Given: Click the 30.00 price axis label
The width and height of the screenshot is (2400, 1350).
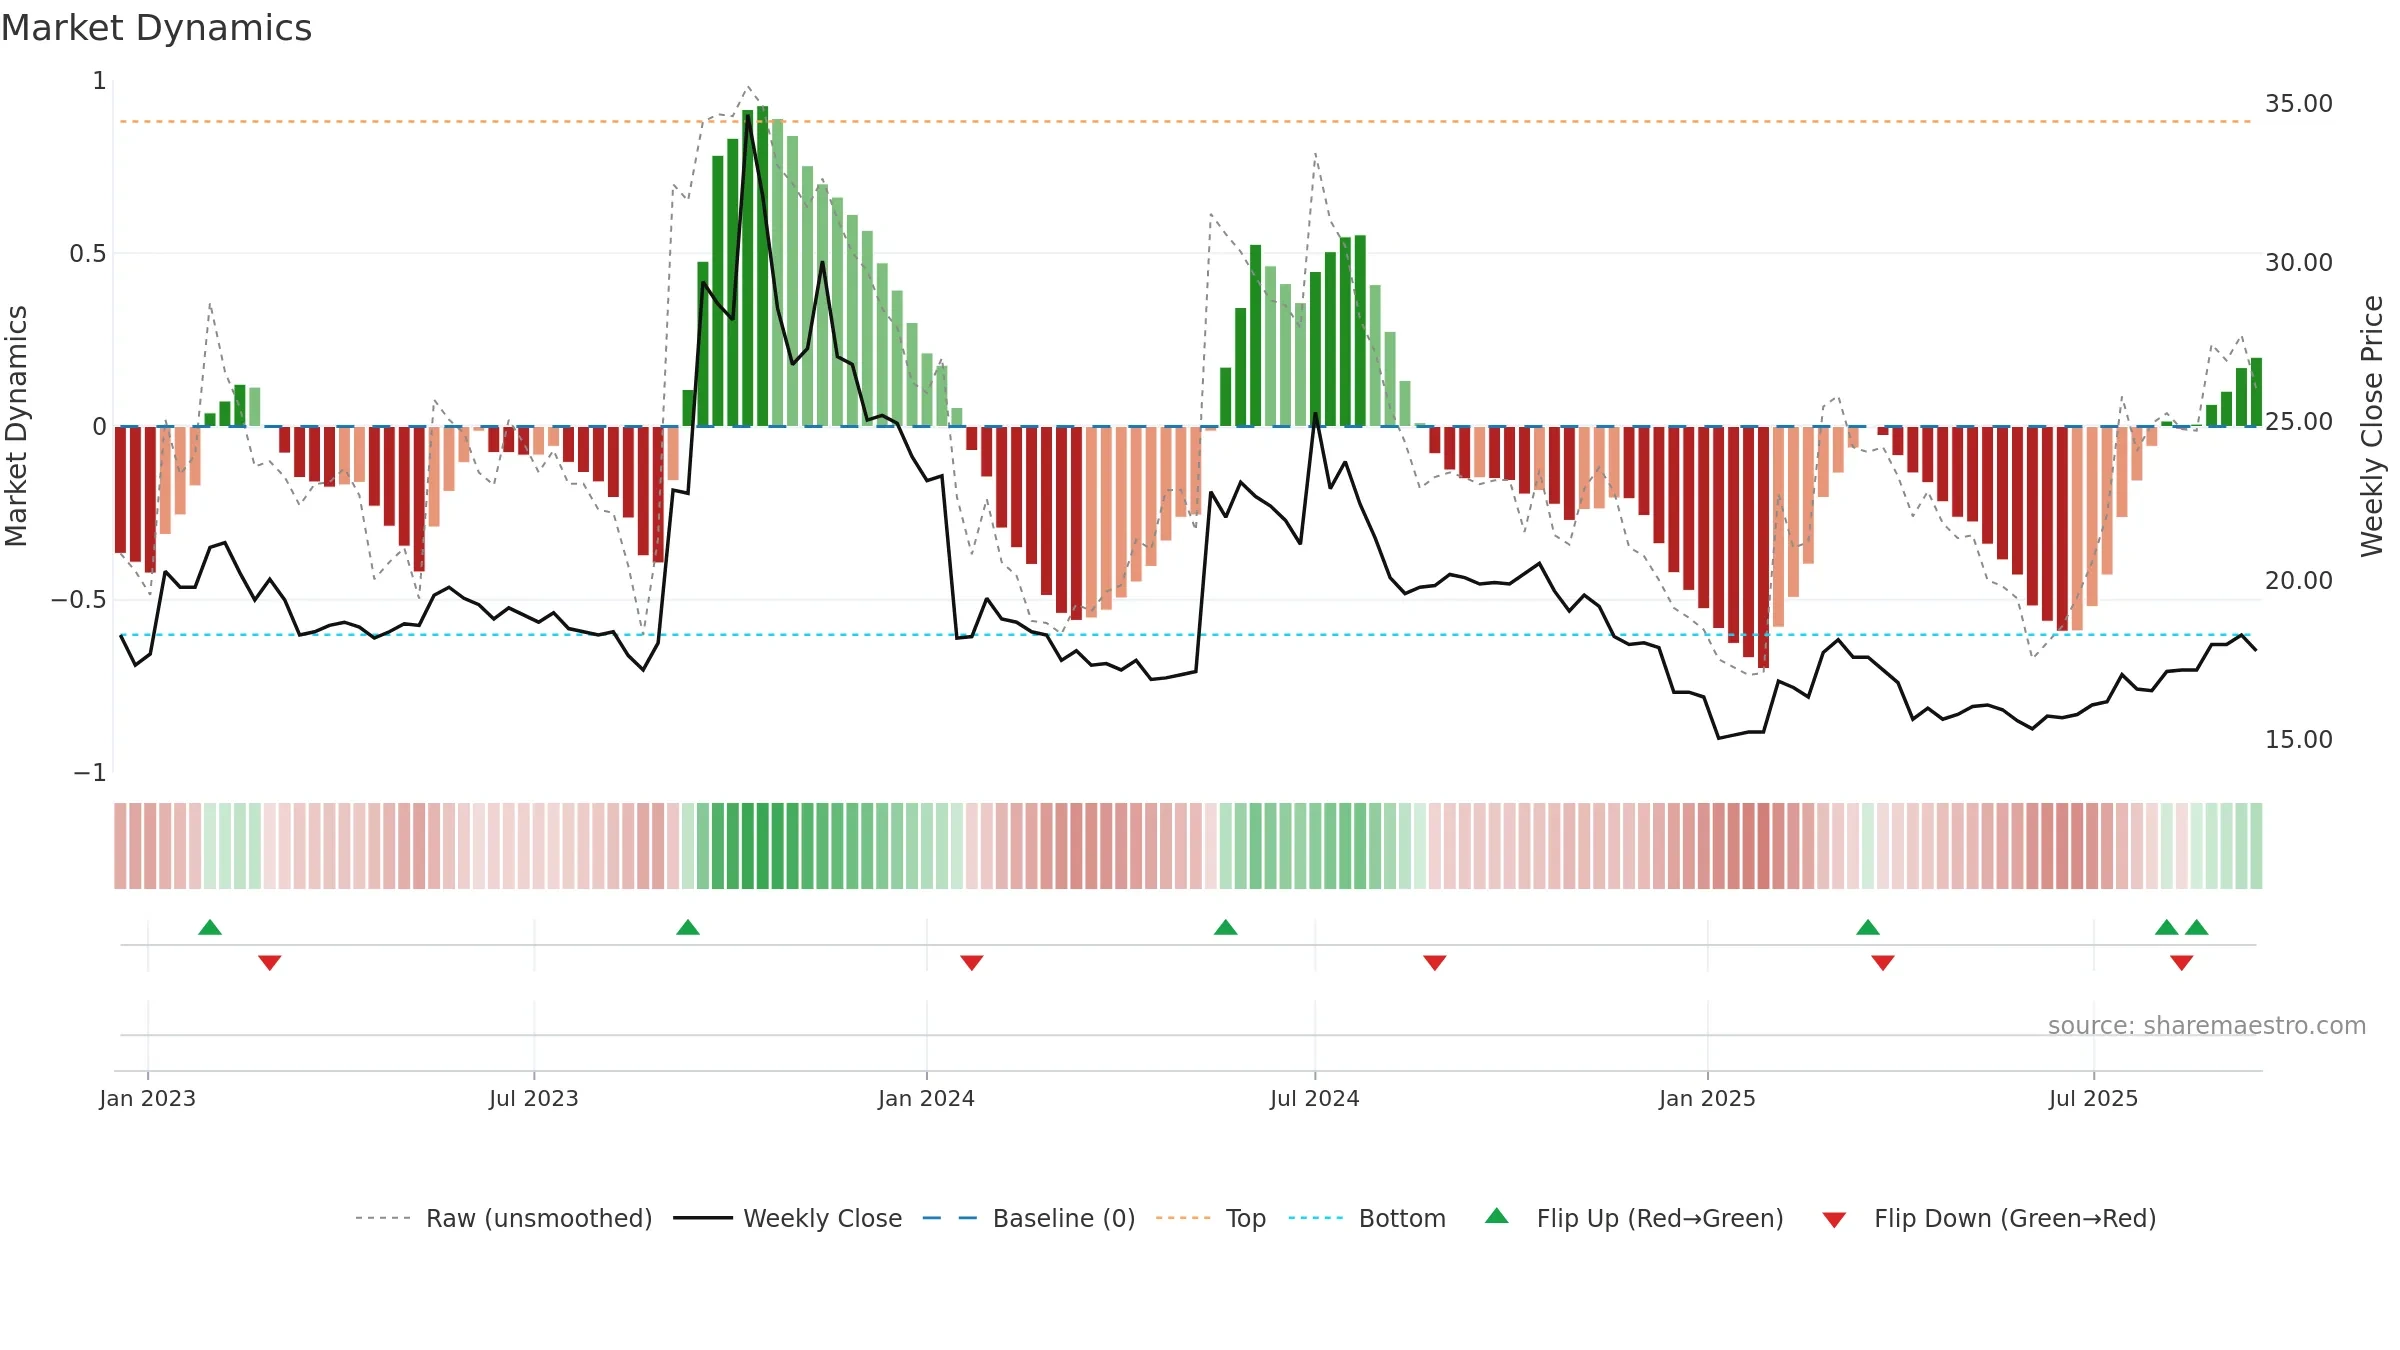Looking at the screenshot, I should point(2299,262).
